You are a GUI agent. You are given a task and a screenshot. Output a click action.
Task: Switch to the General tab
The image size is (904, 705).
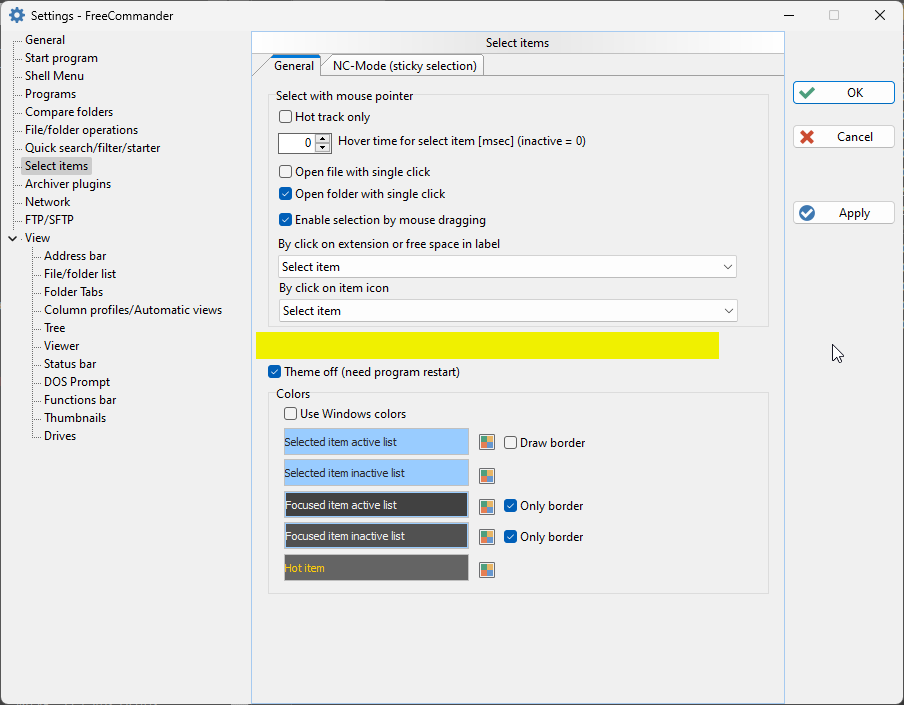(293, 66)
